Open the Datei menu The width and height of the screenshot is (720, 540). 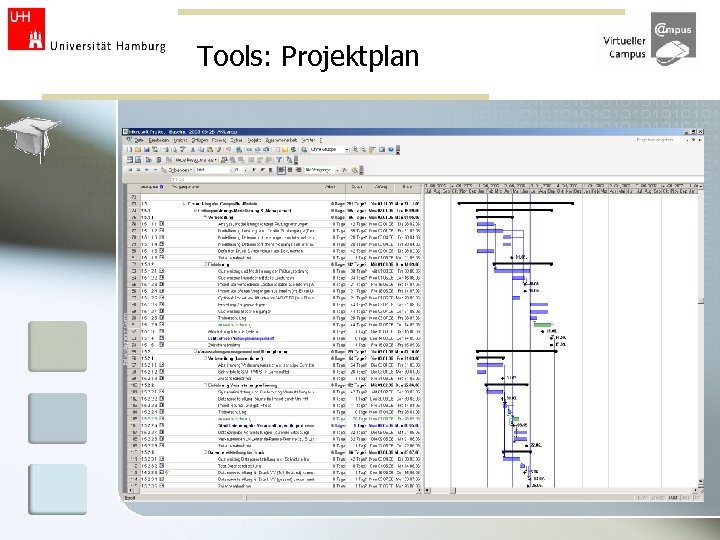[139, 140]
